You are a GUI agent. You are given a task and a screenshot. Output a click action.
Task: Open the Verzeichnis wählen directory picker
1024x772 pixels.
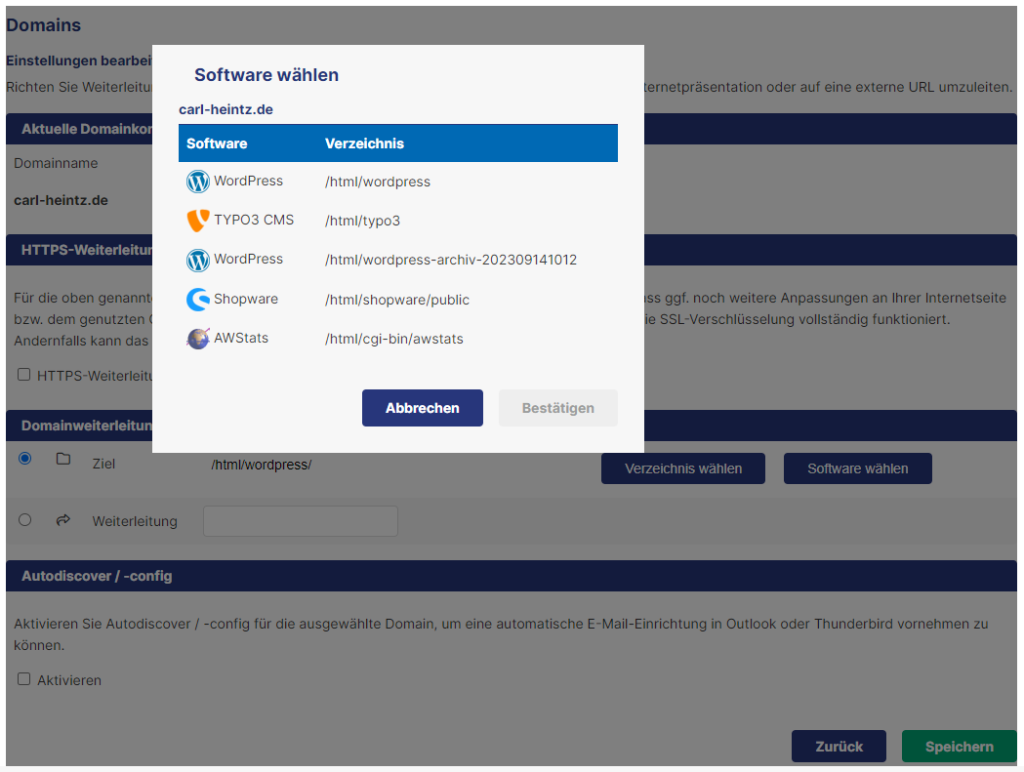[683, 468]
